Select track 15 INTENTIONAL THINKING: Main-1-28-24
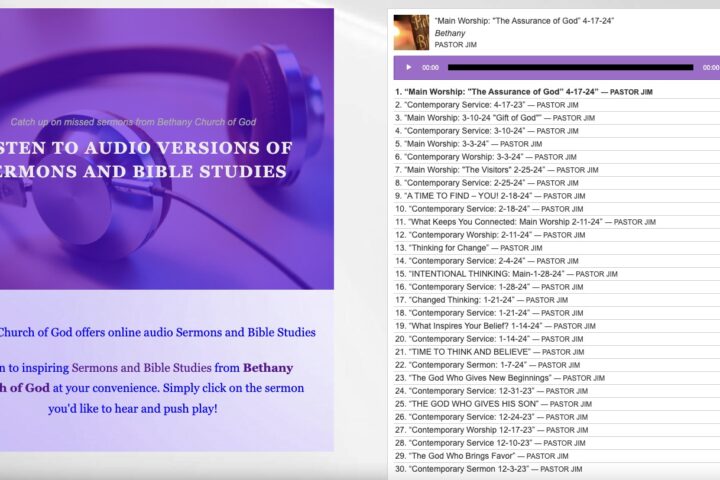Screen dimensions: 720x480 tap(557, 274)
